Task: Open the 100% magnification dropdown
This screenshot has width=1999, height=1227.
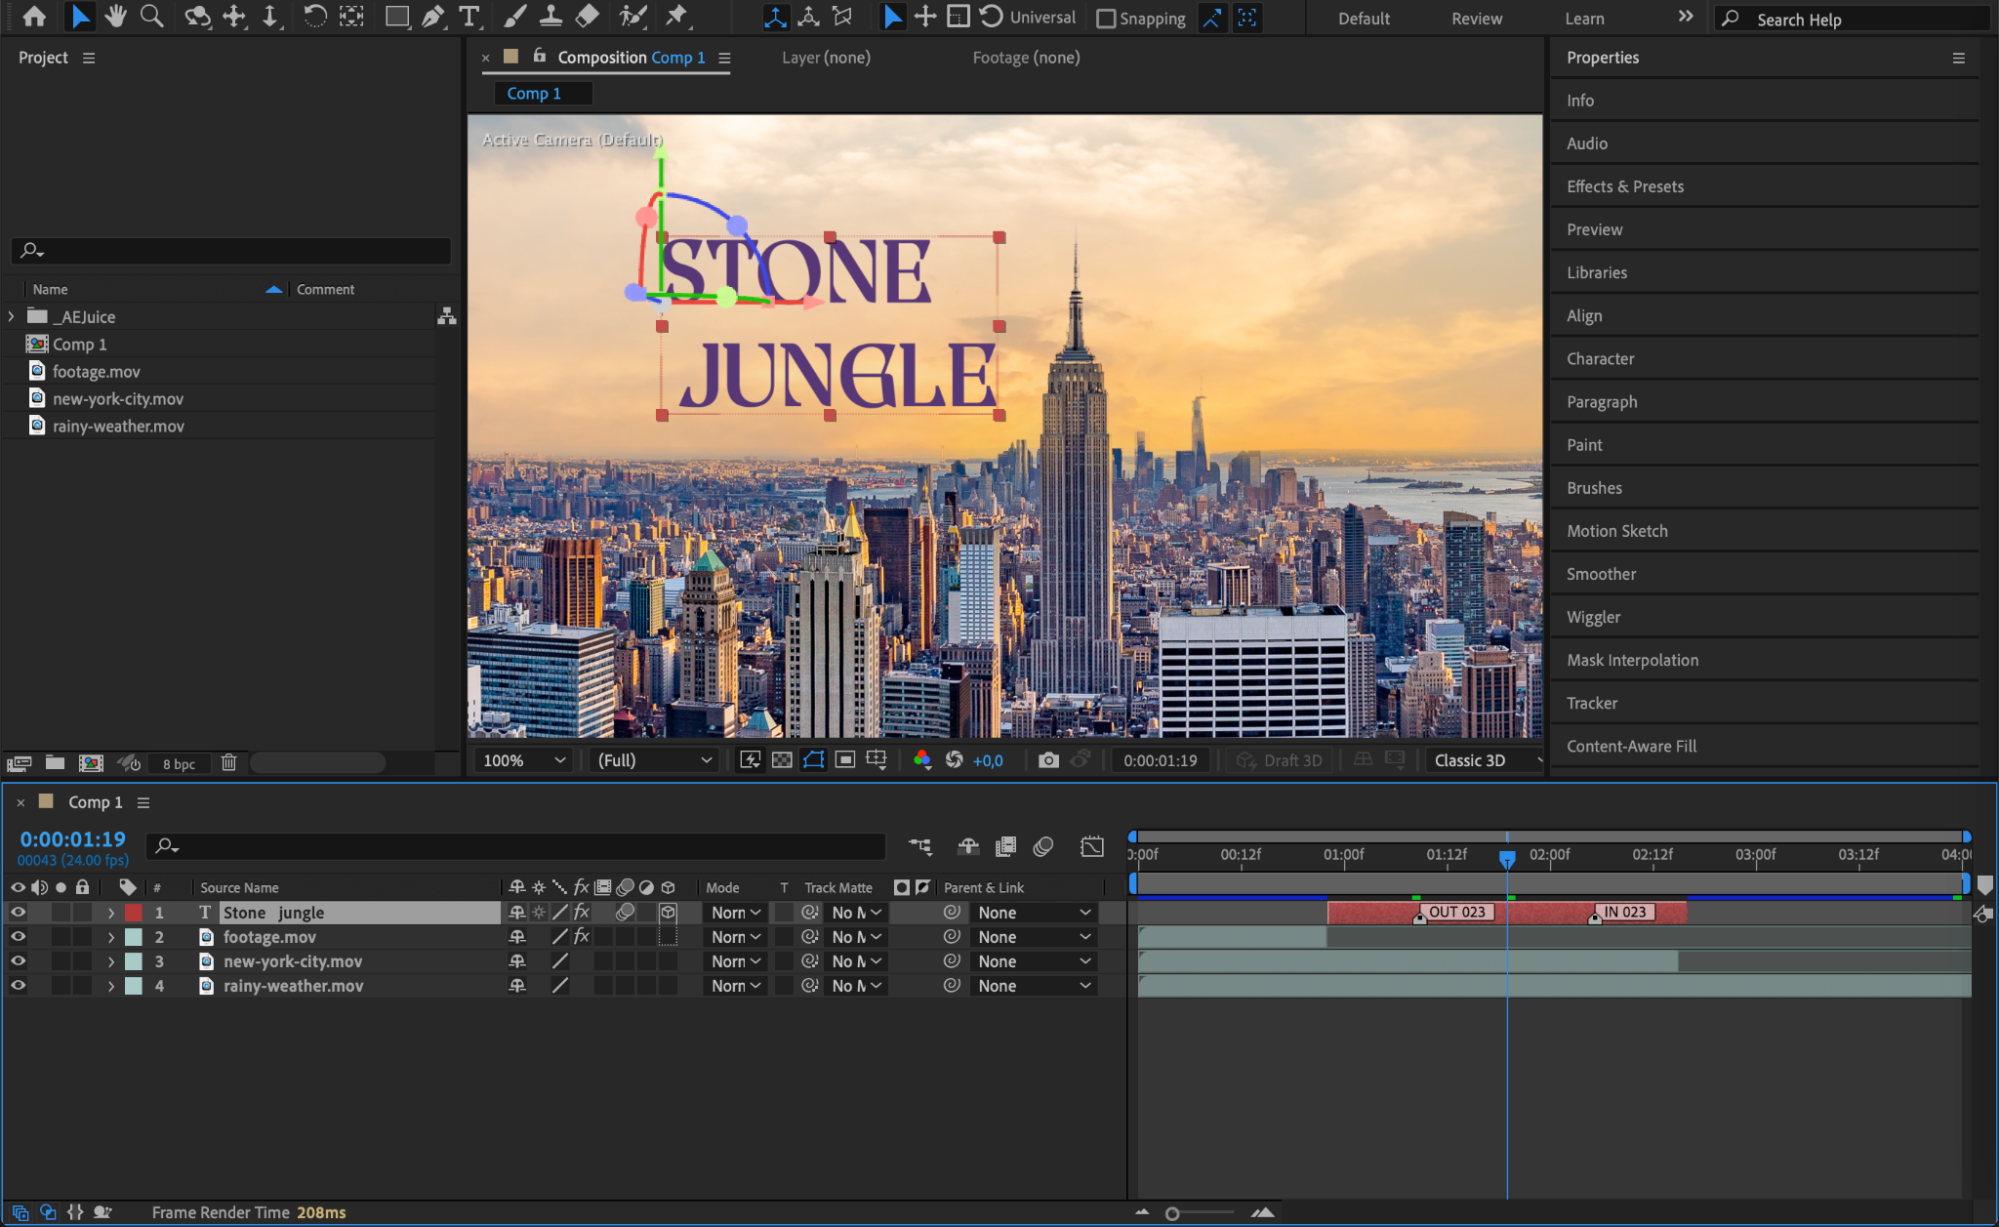Action: (x=524, y=760)
